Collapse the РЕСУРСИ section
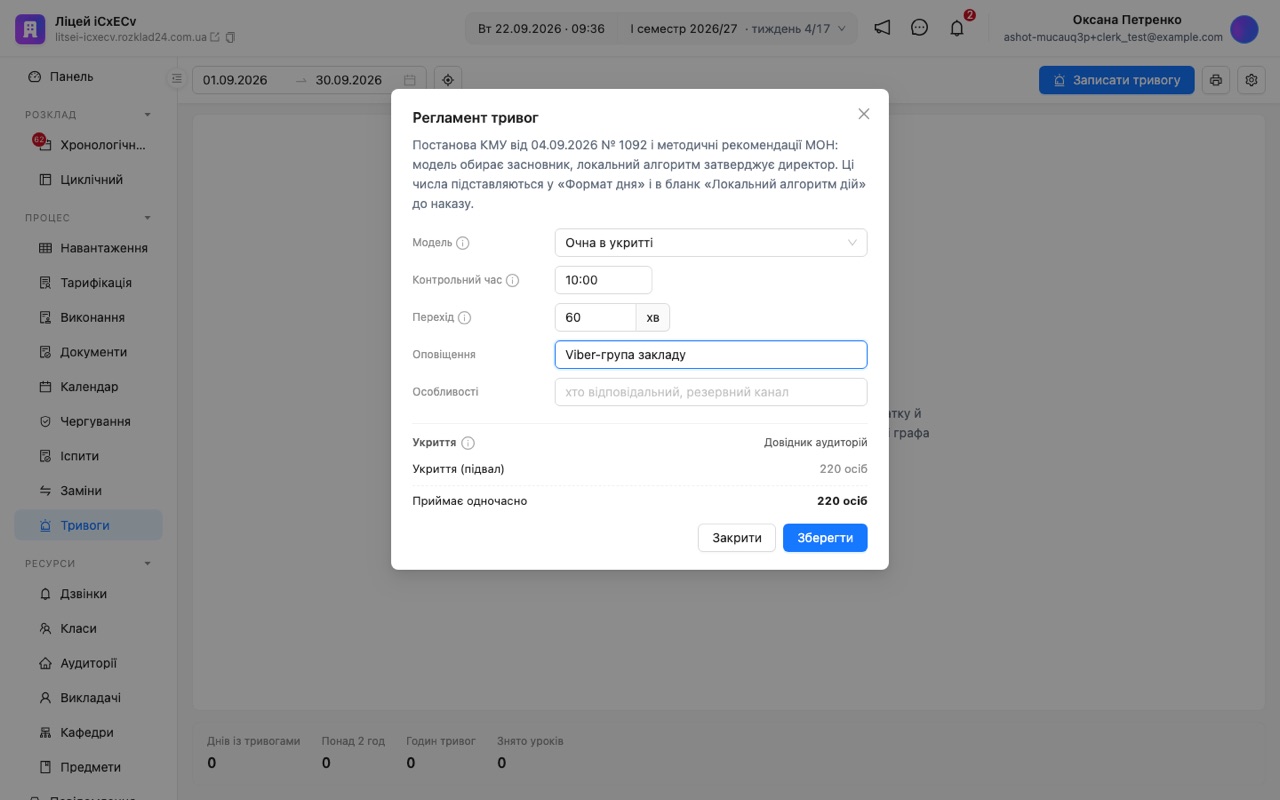Viewport: 1280px width, 800px height. pos(148,564)
